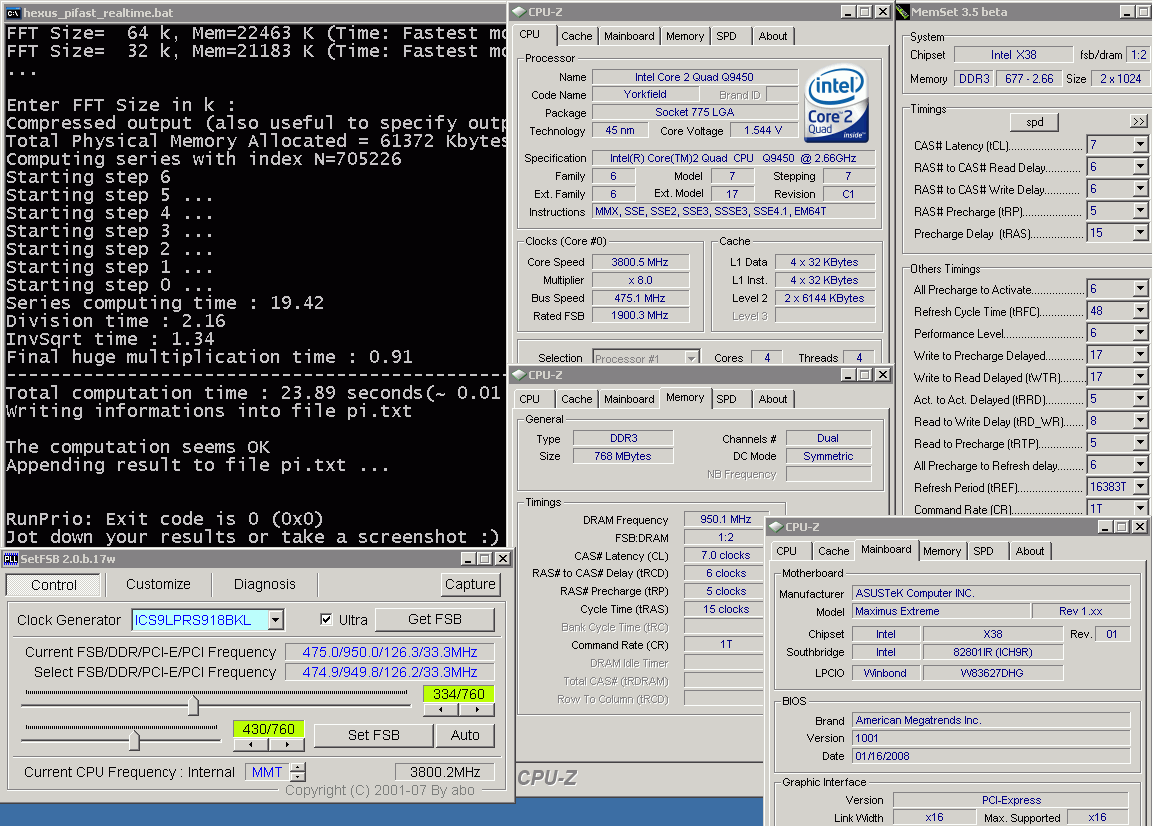Screen dimensions: 1153x826
Task: Open CPU tab in CPU-Z Memory timings window
Action: [x=529, y=399]
